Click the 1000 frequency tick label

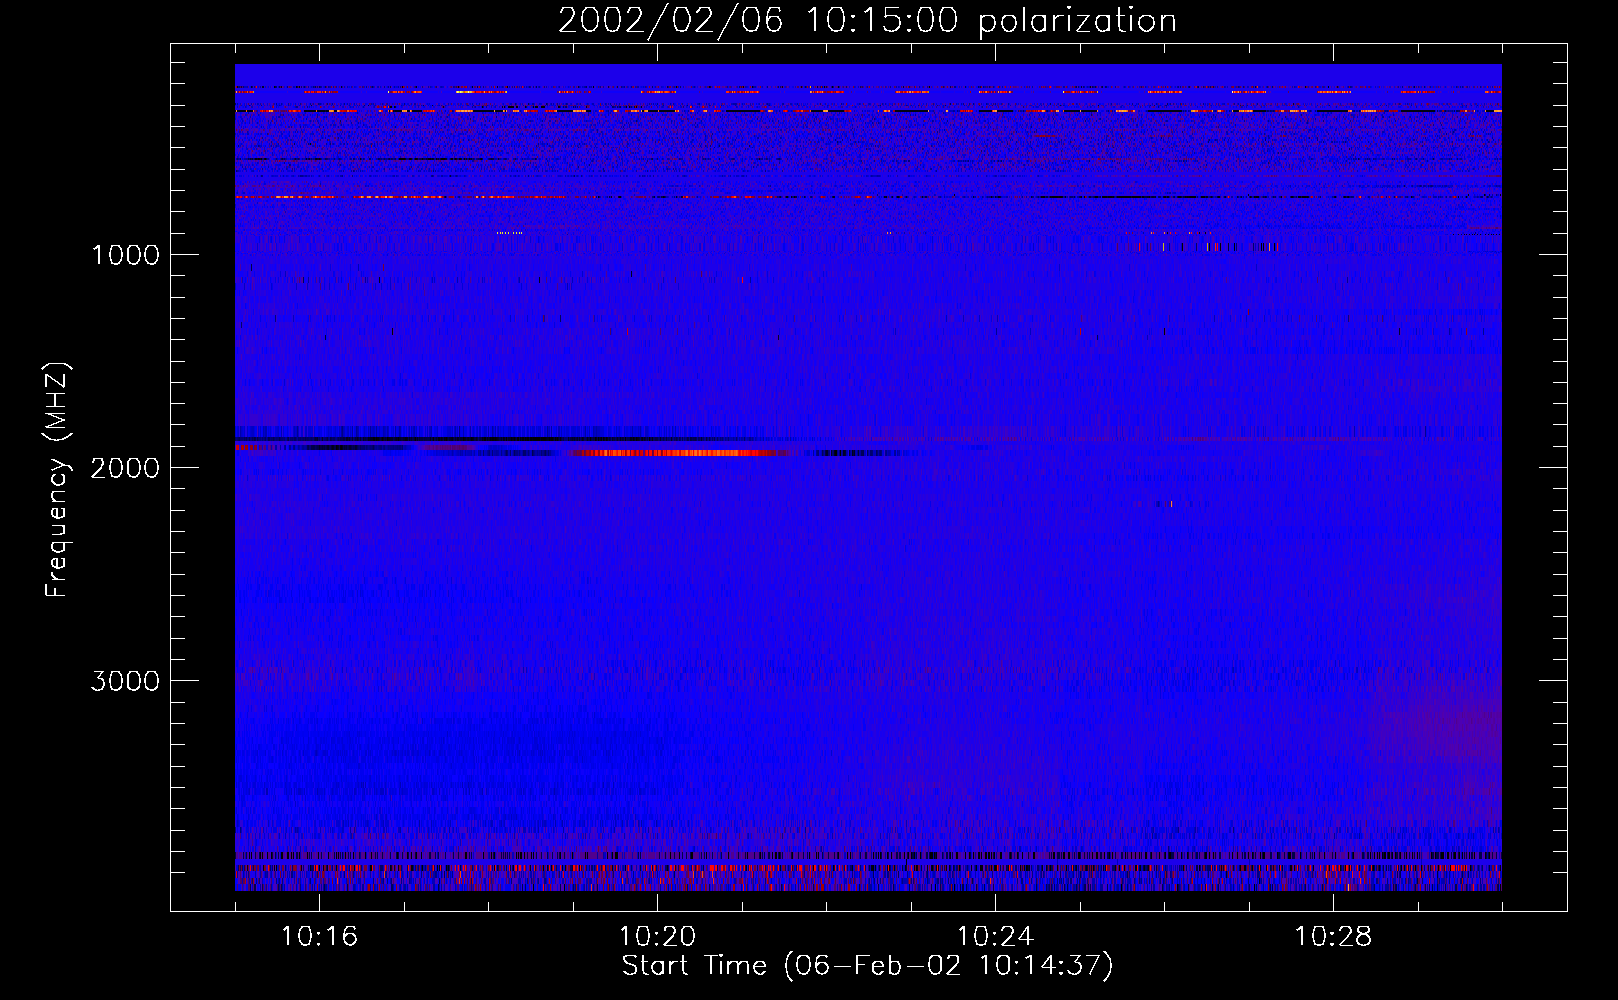[x=125, y=255]
